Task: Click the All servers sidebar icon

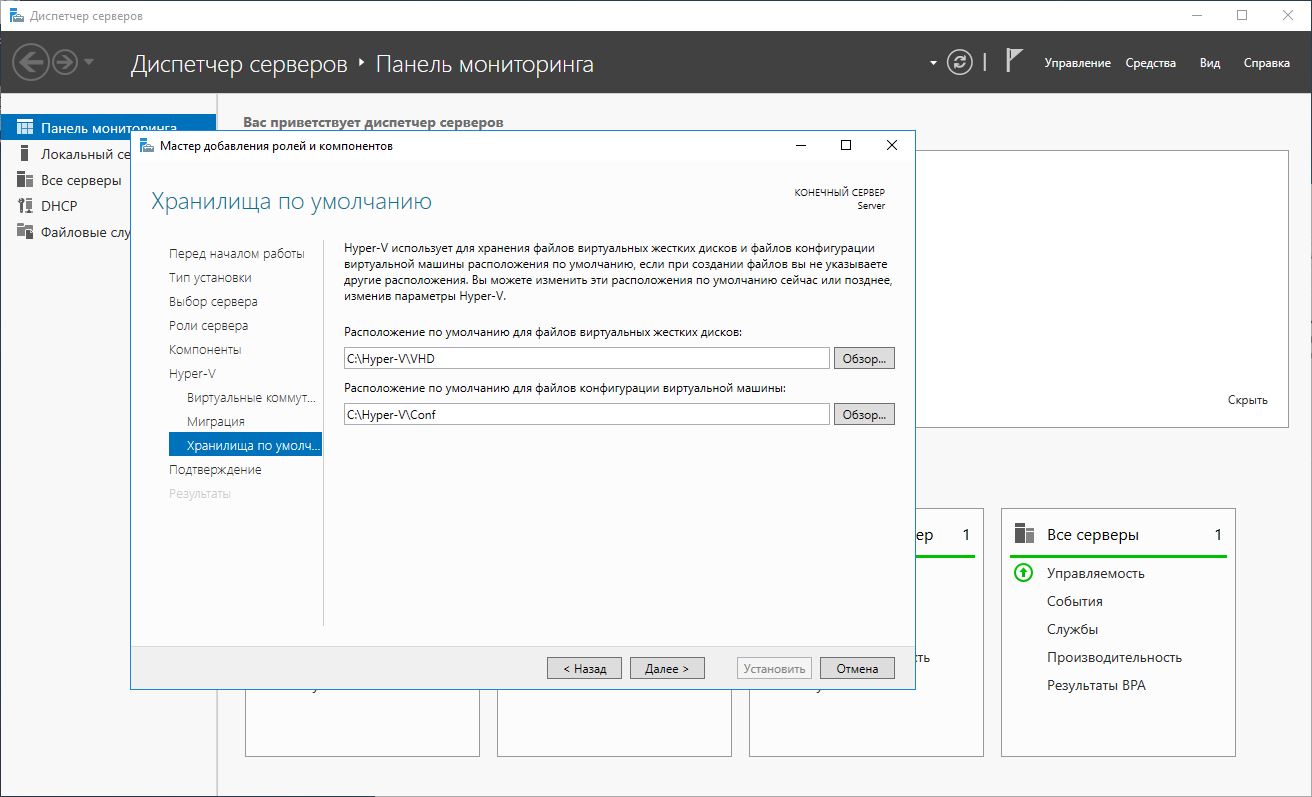Action: [25, 180]
